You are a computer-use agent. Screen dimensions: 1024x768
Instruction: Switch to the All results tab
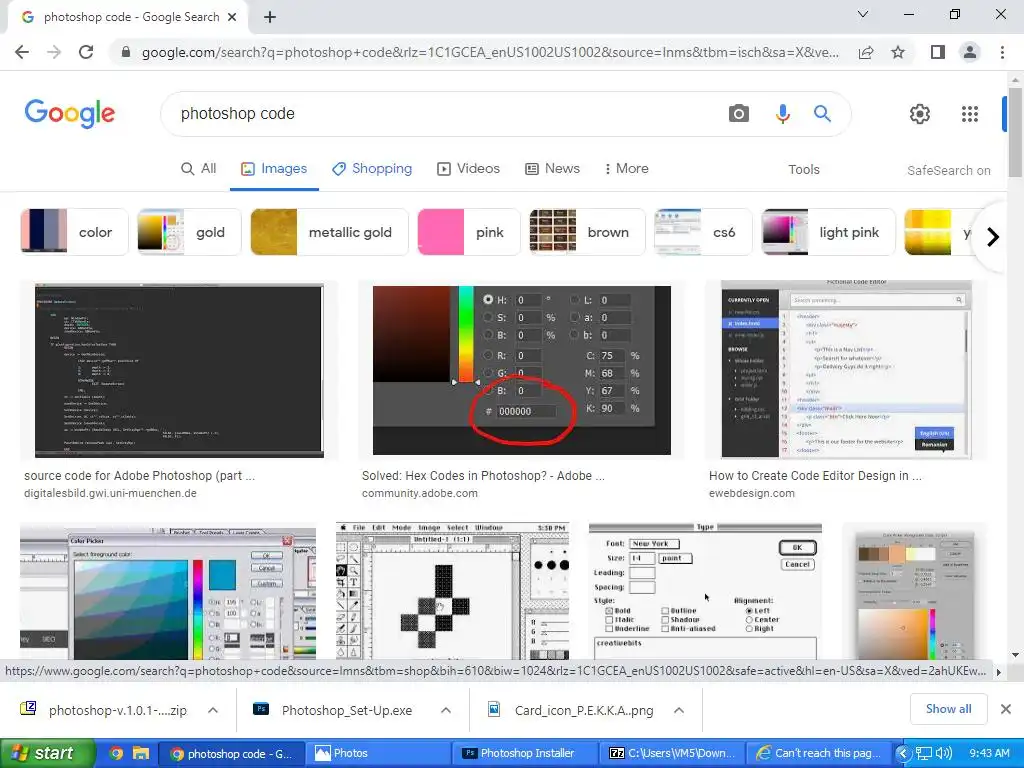point(199,168)
